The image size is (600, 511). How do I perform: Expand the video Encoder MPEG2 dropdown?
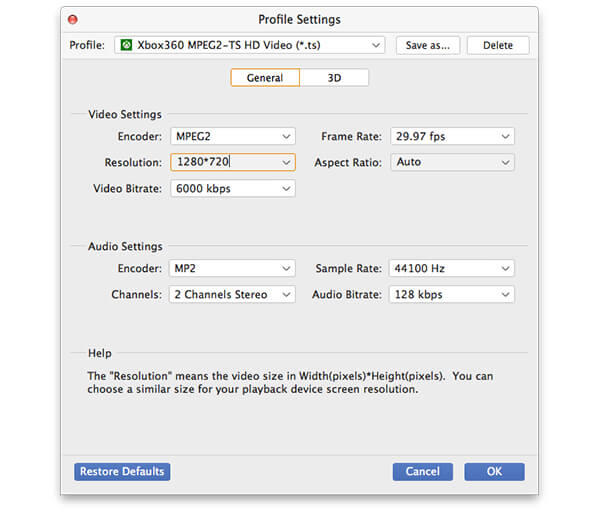pos(232,136)
